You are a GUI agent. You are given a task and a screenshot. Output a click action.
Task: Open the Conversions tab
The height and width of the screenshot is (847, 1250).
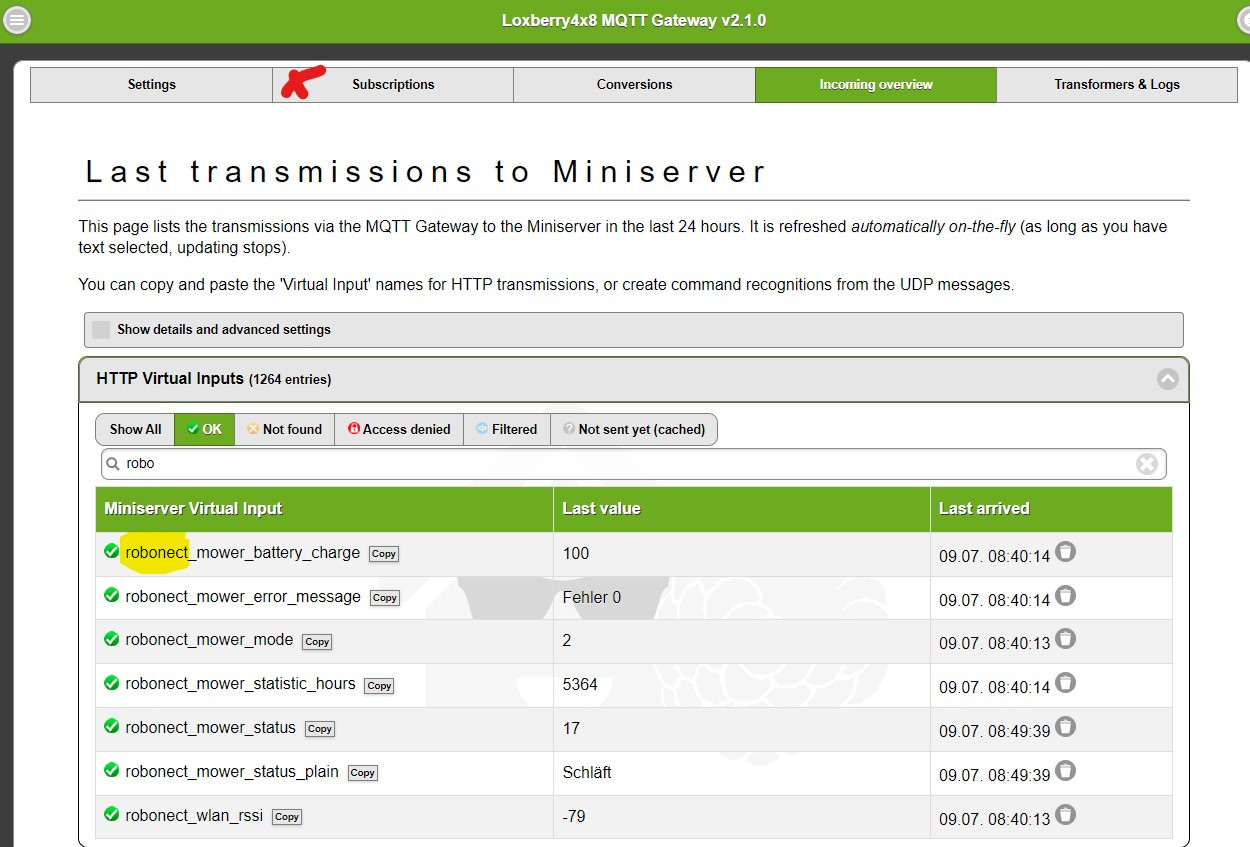click(x=634, y=84)
